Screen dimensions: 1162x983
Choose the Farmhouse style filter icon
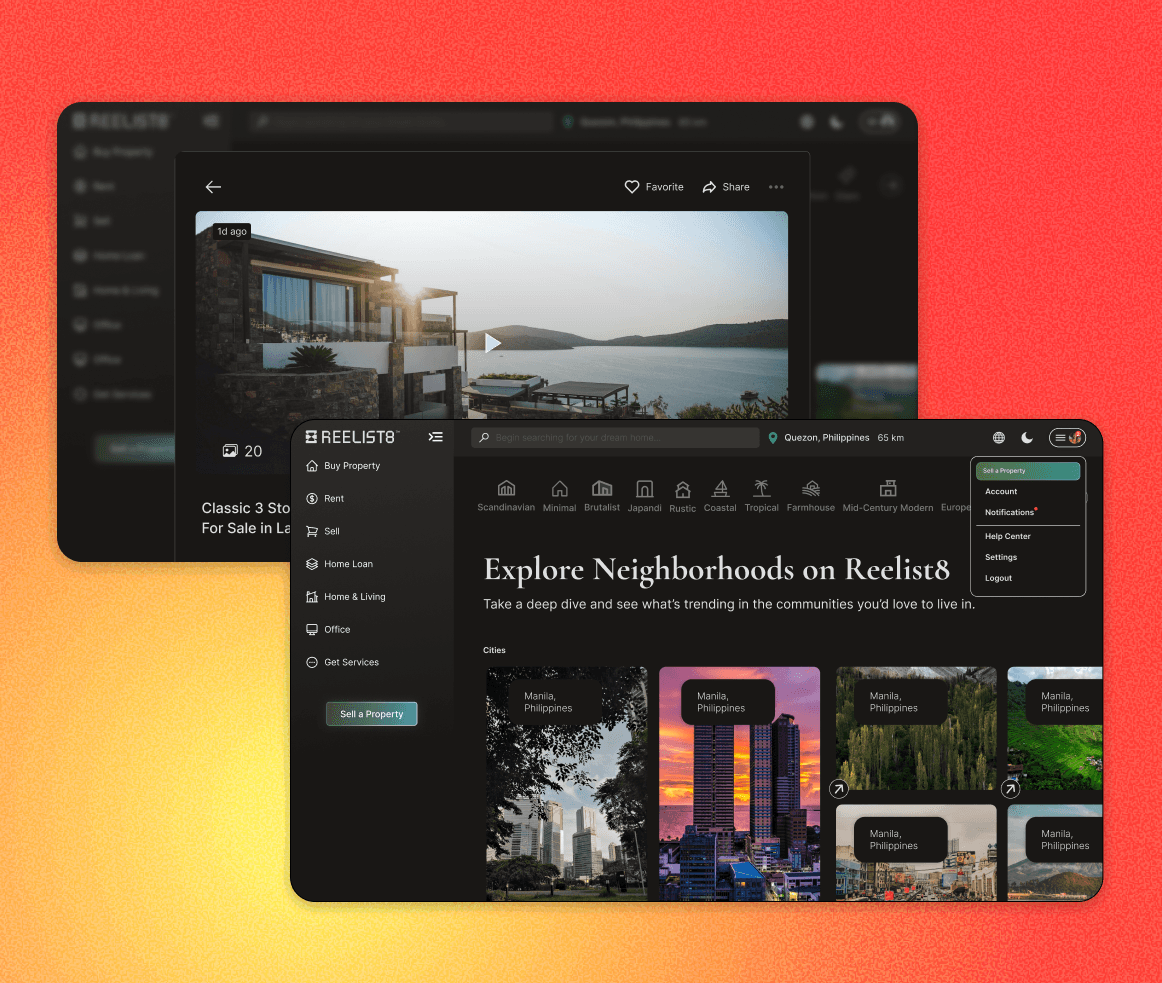click(x=810, y=488)
